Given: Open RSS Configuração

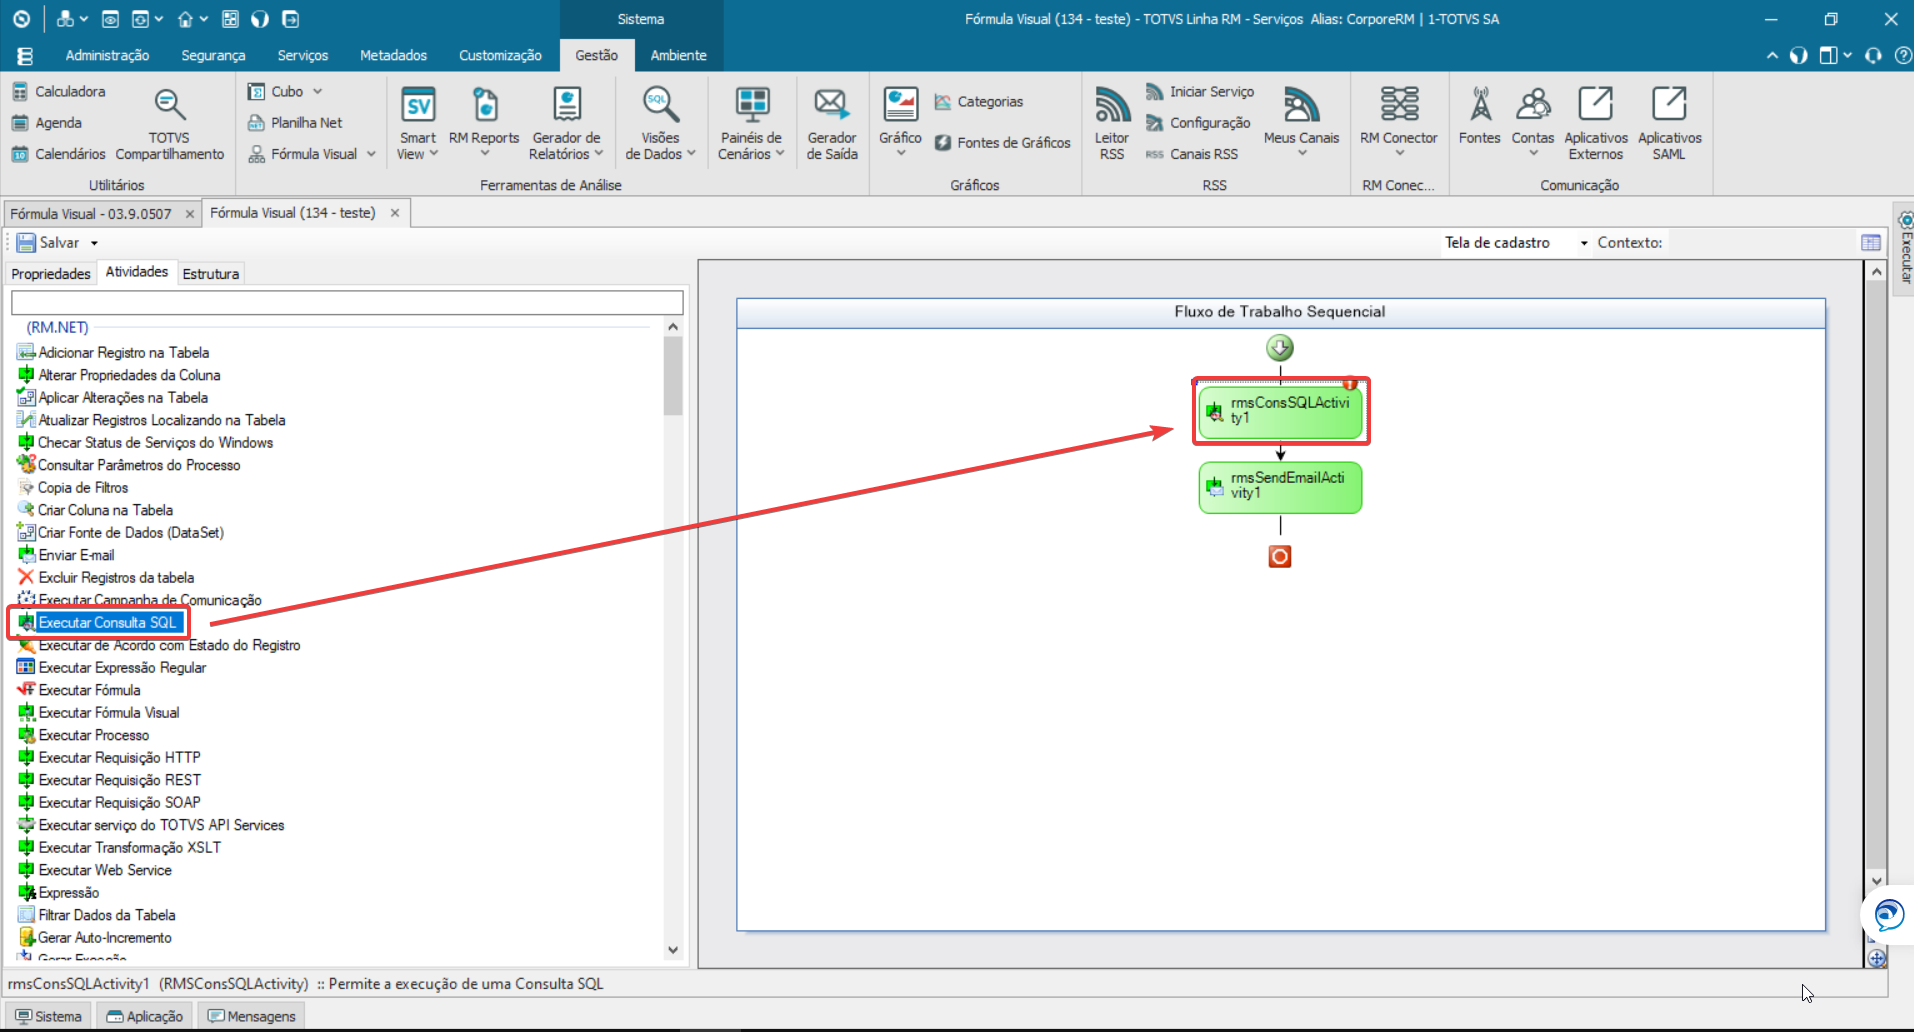Looking at the screenshot, I should [x=1198, y=123].
